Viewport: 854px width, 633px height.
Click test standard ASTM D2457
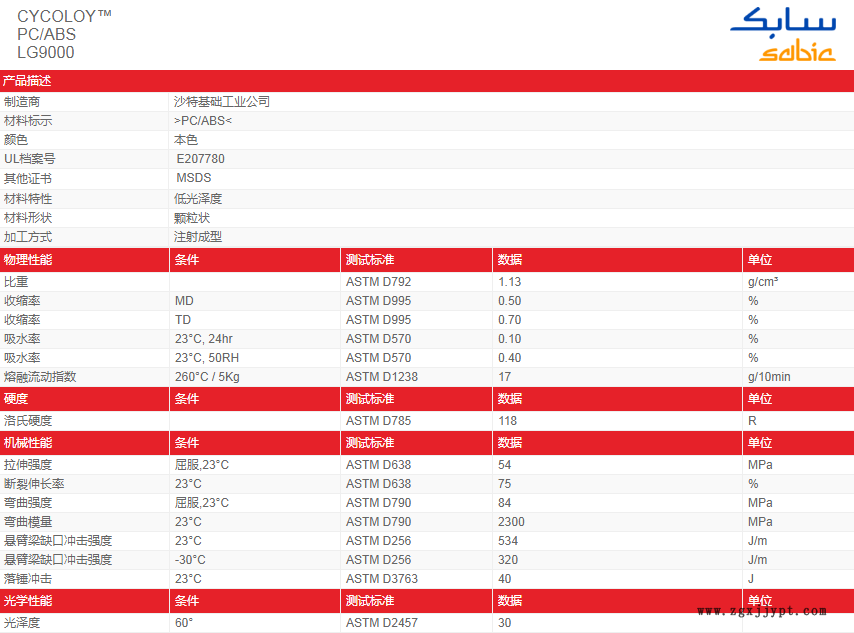[x=382, y=623]
